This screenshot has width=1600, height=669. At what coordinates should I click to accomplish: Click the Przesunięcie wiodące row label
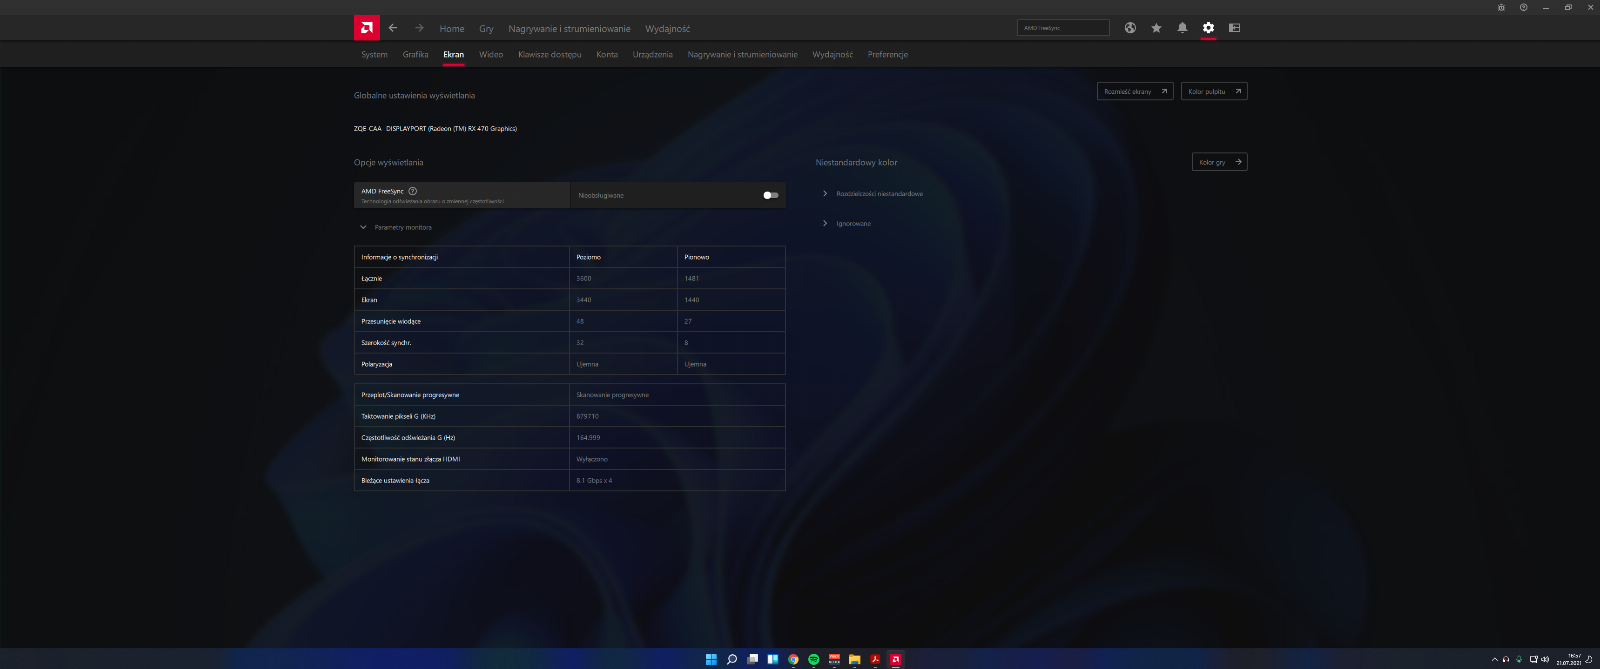coord(391,322)
